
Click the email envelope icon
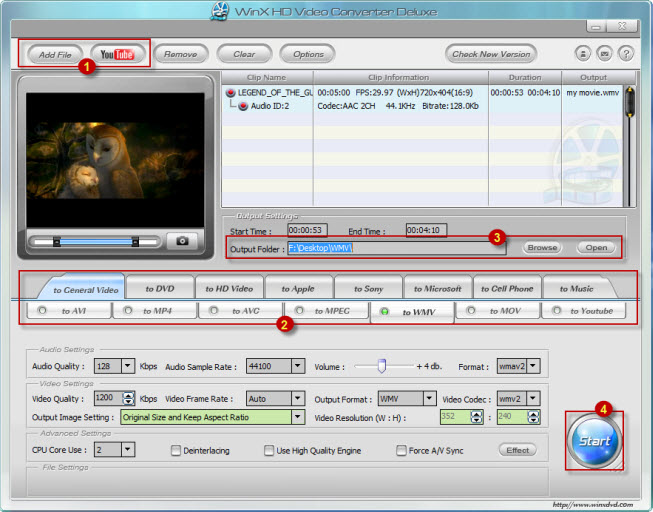click(x=604, y=54)
